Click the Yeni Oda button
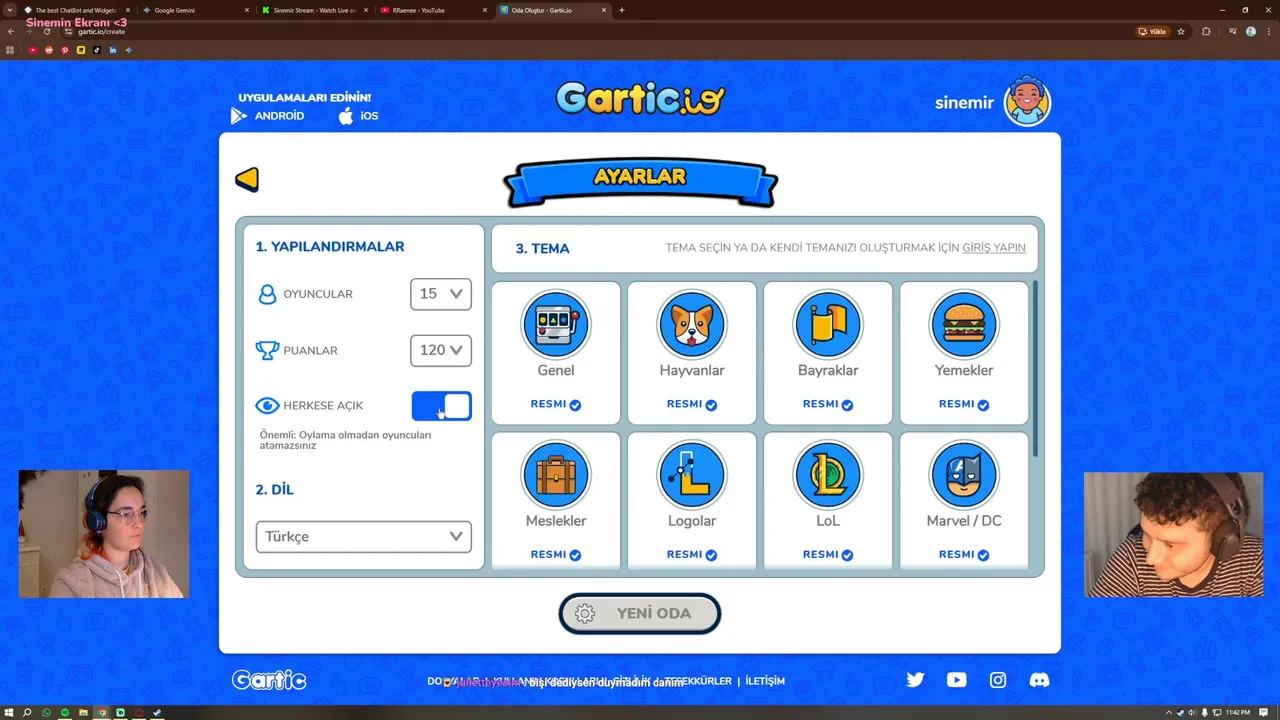Image resolution: width=1280 pixels, height=720 pixels. 640,614
